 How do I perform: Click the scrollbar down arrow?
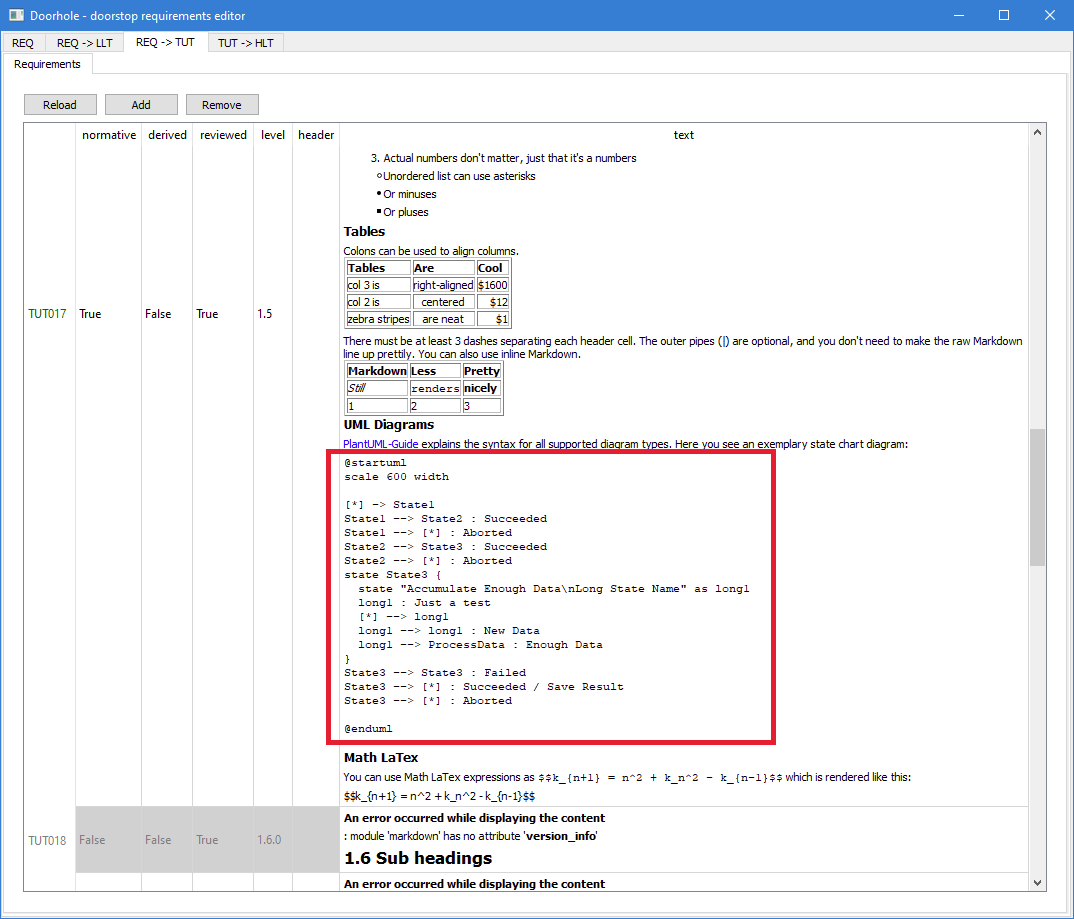point(1037,884)
